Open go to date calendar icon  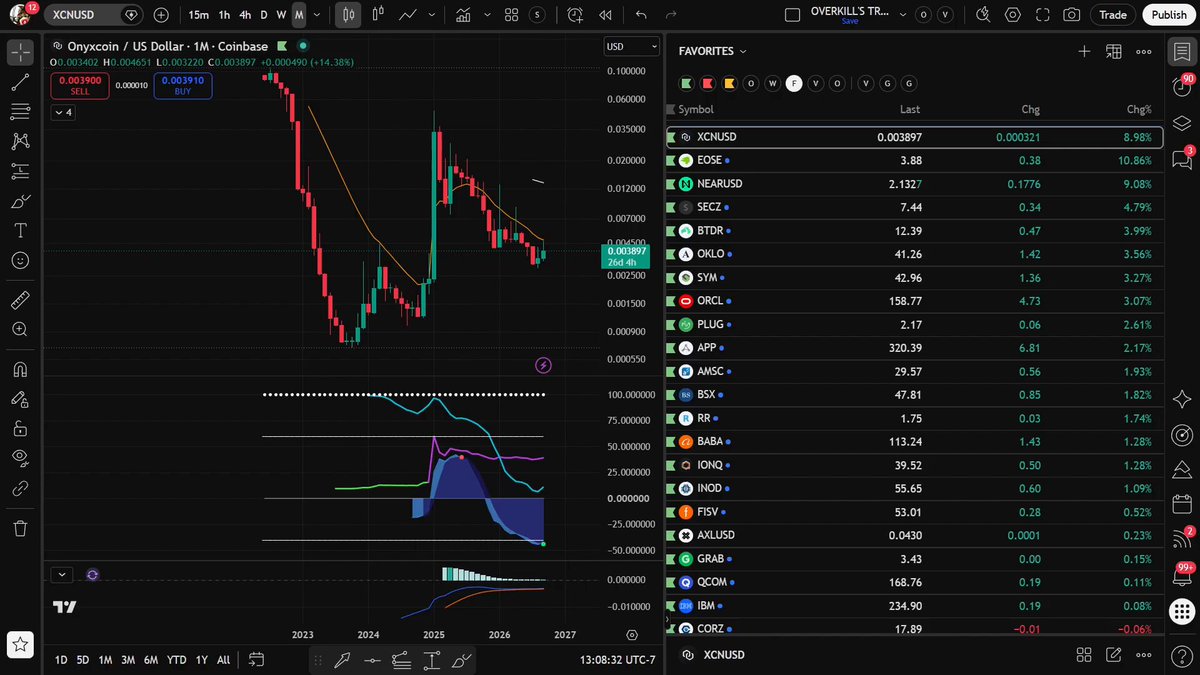256,660
